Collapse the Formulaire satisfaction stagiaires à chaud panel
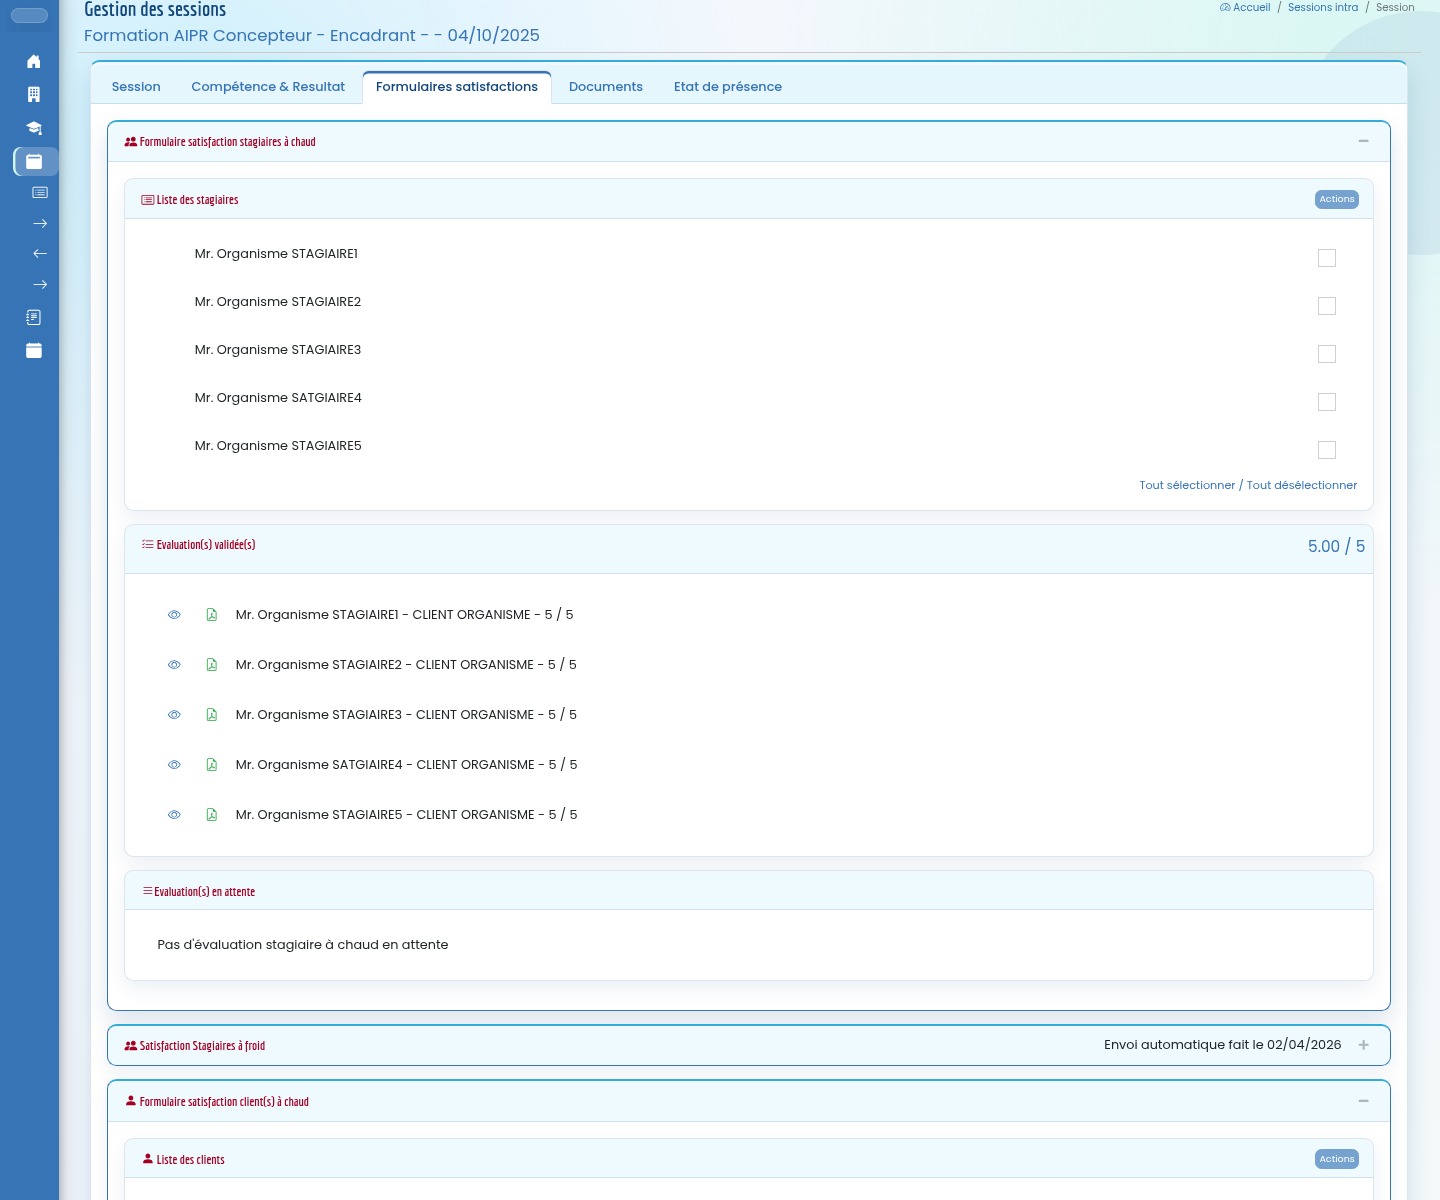1440x1200 pixels. (1363, 141)
